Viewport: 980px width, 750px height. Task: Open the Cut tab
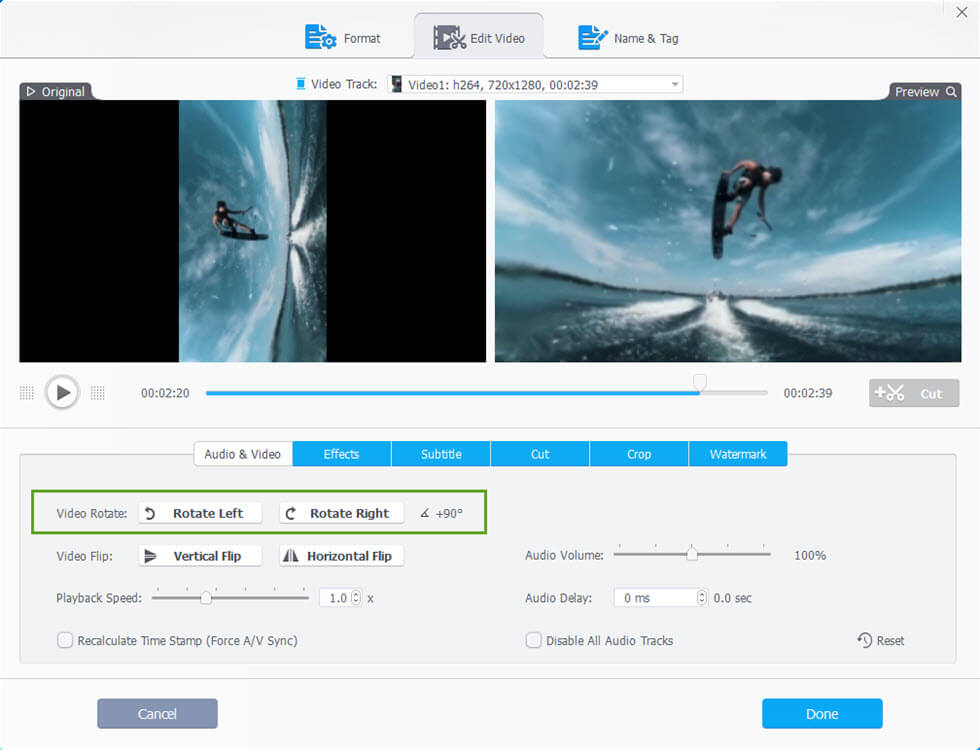click(x=540, y=454)
